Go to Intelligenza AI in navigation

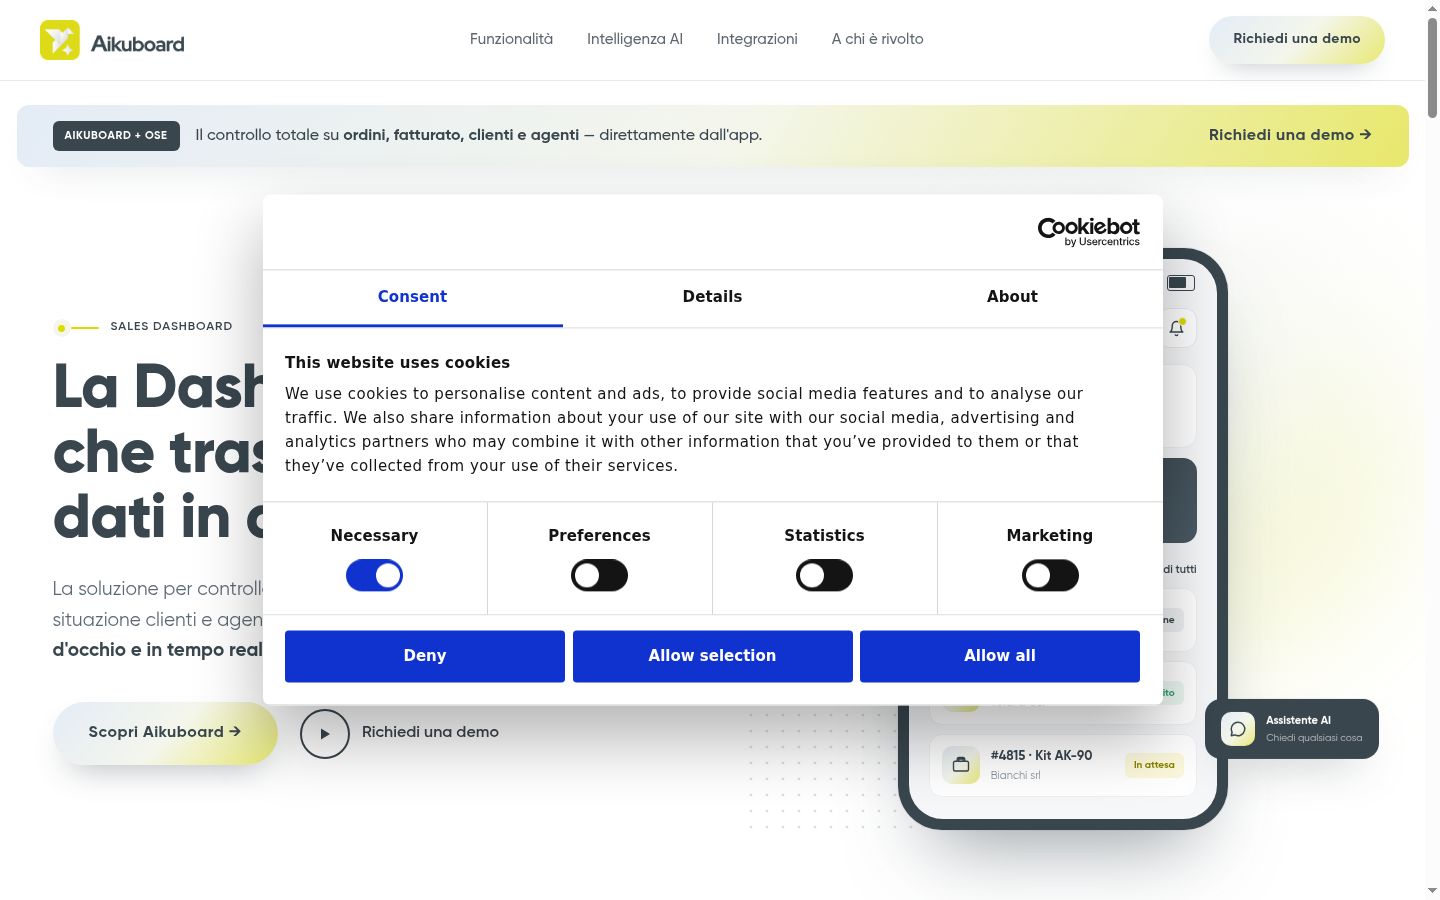[635, 39]
